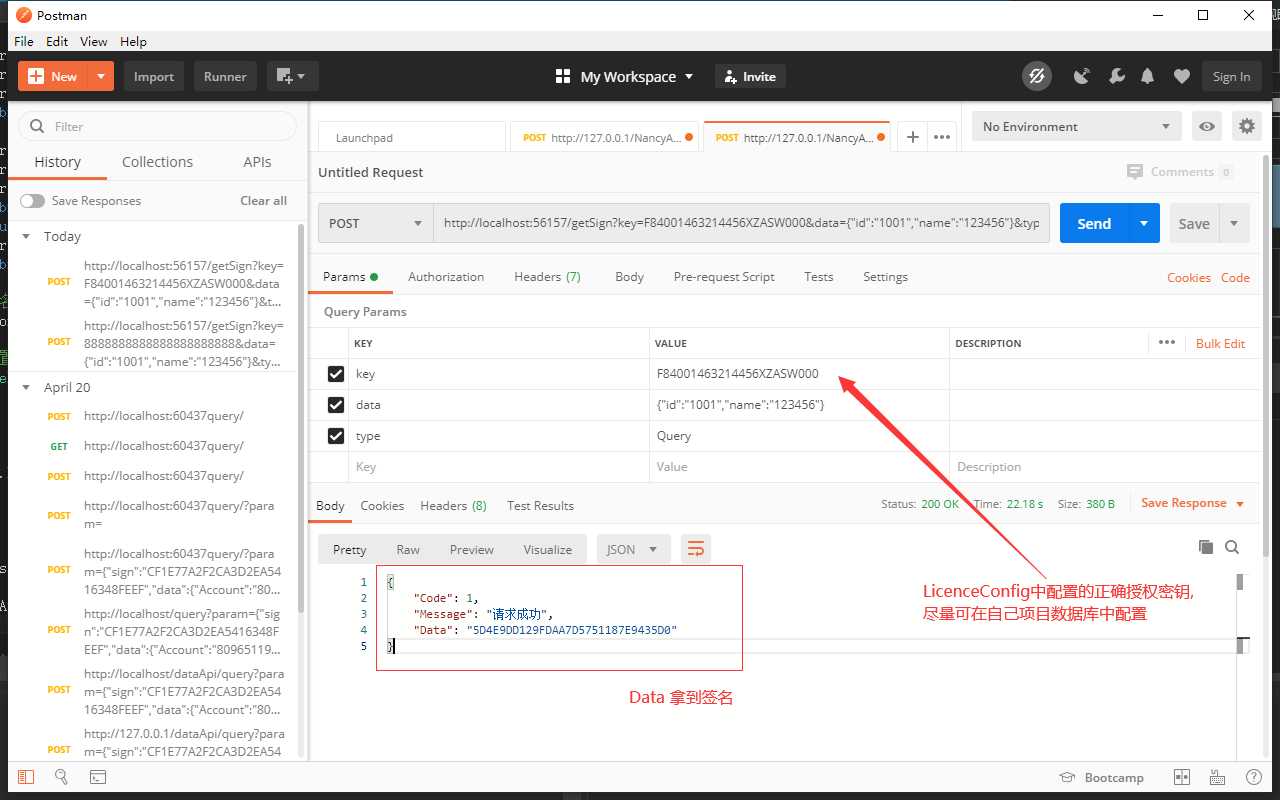Search the response body with magnifier icon
1280x800 pixels.
click(1232, 547)
